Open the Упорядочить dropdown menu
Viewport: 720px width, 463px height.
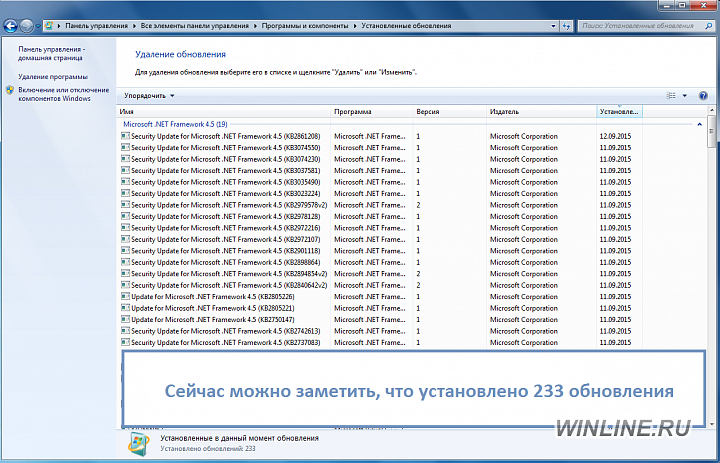148,95
